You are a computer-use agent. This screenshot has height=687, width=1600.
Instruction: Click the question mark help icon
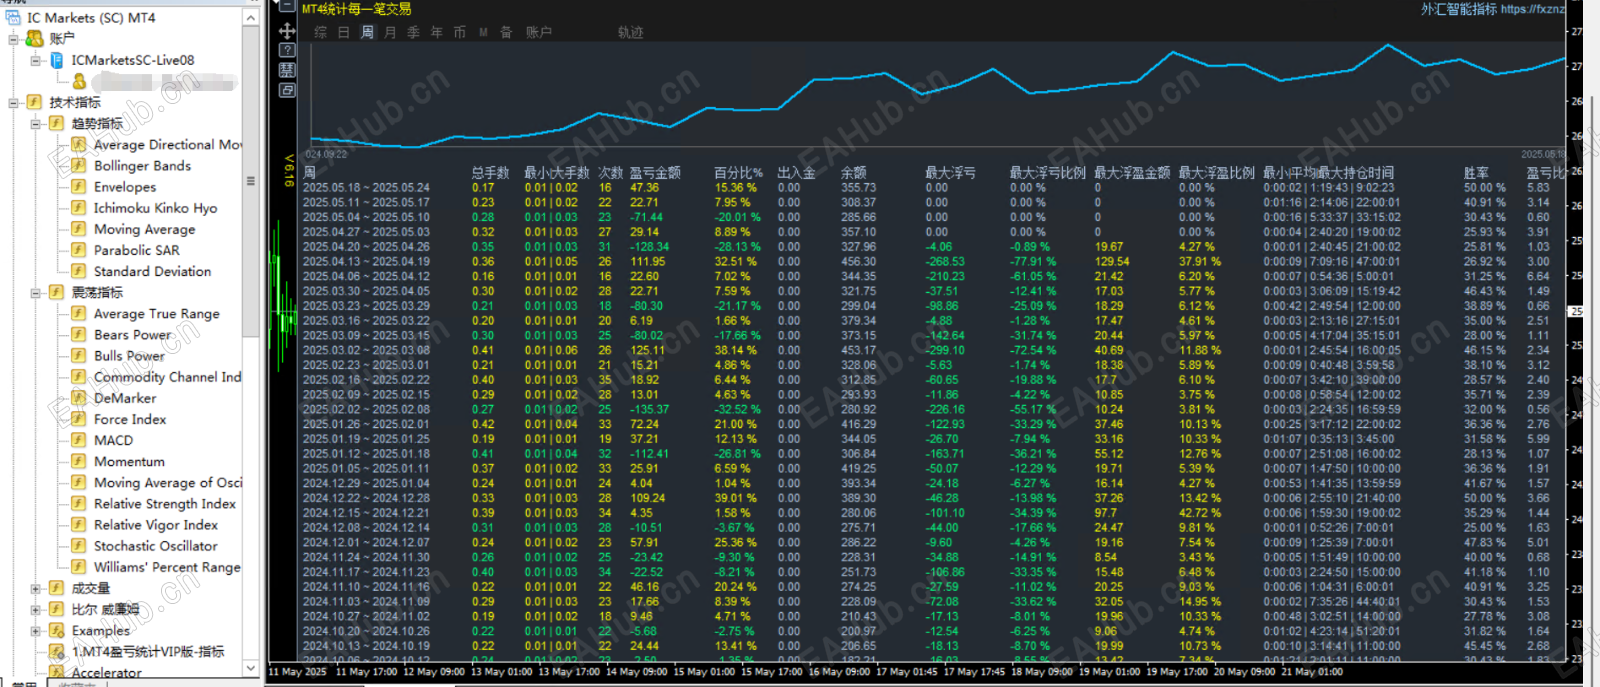[x=287, y=50]
